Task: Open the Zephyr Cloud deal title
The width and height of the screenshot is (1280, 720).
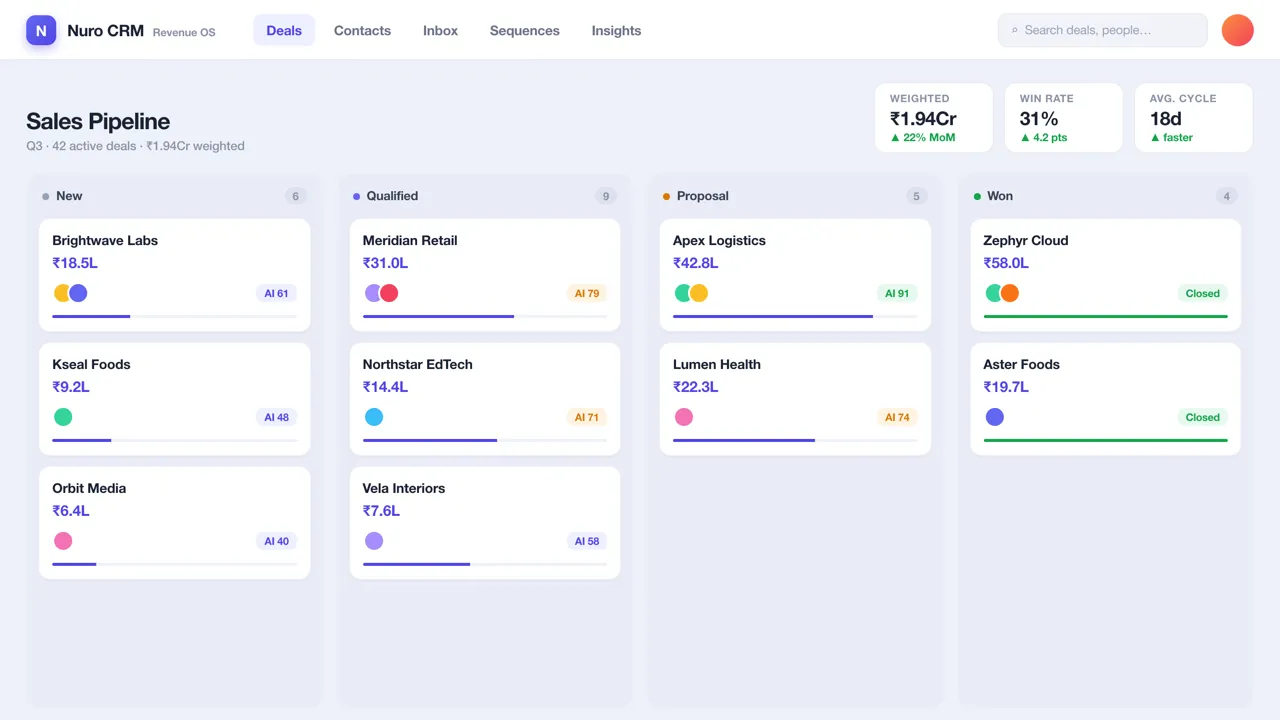Action: click(x=1026, y=240)
